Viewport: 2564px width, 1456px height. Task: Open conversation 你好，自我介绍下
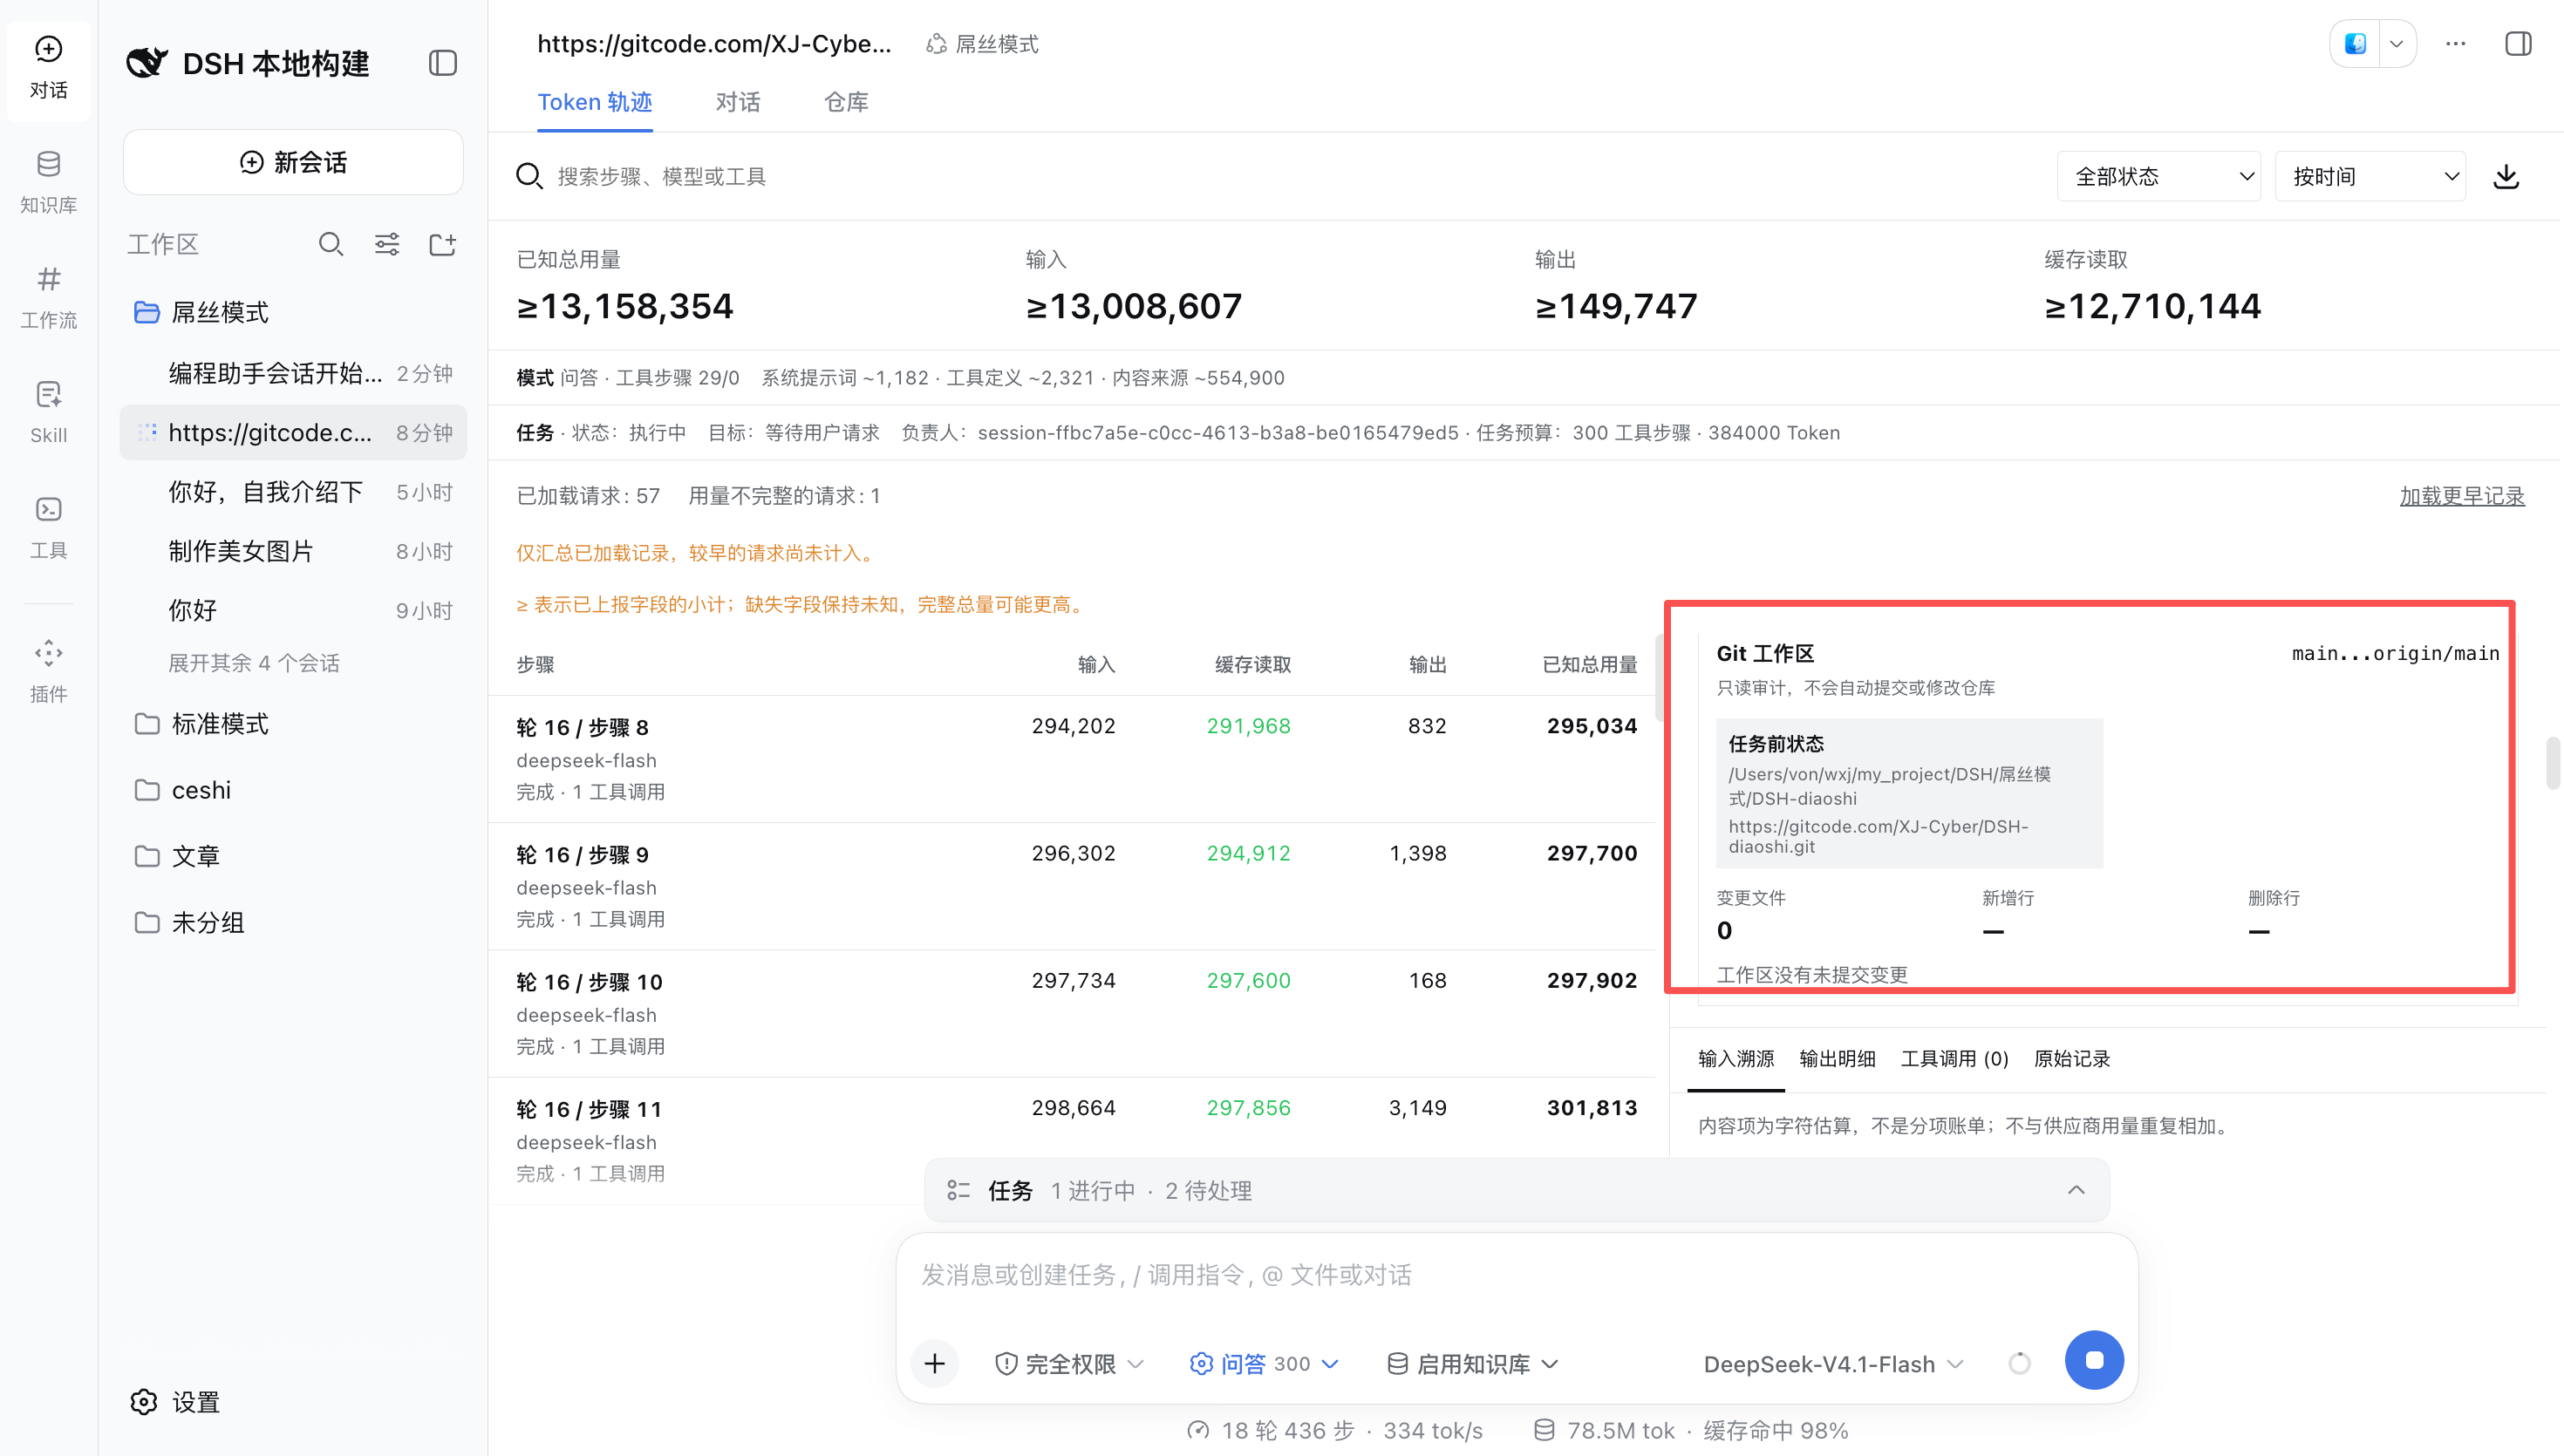click(x=293, y=492)
